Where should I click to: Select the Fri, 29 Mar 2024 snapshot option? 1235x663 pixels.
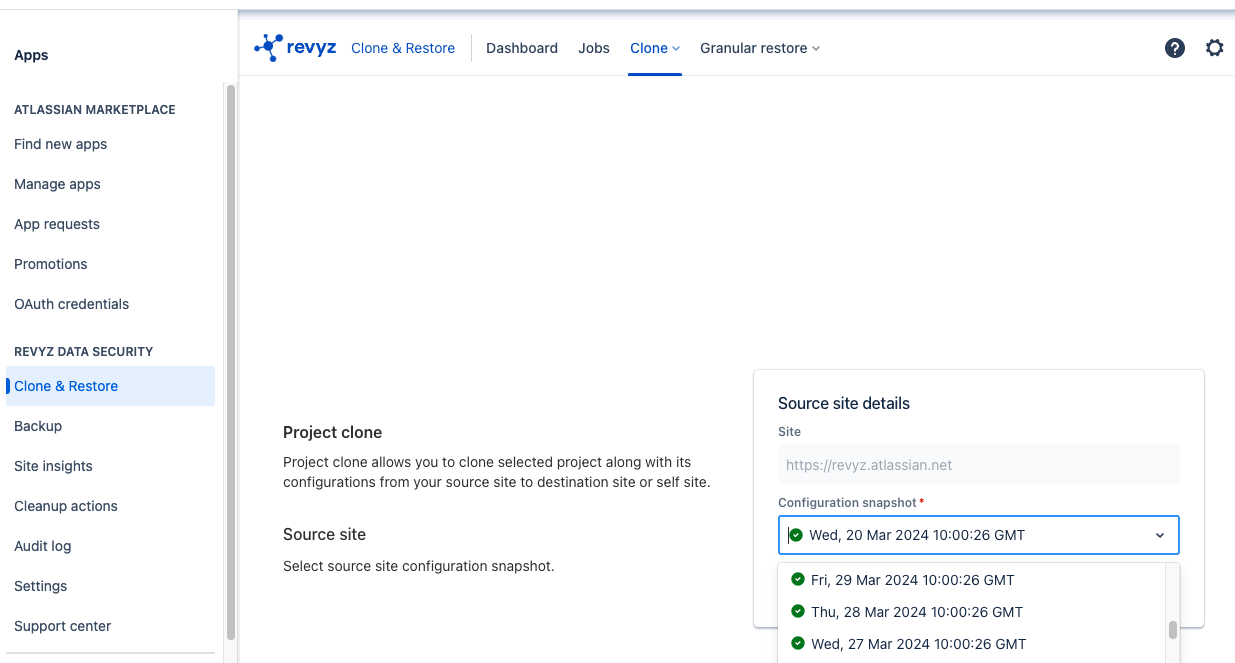click(912, 580)
